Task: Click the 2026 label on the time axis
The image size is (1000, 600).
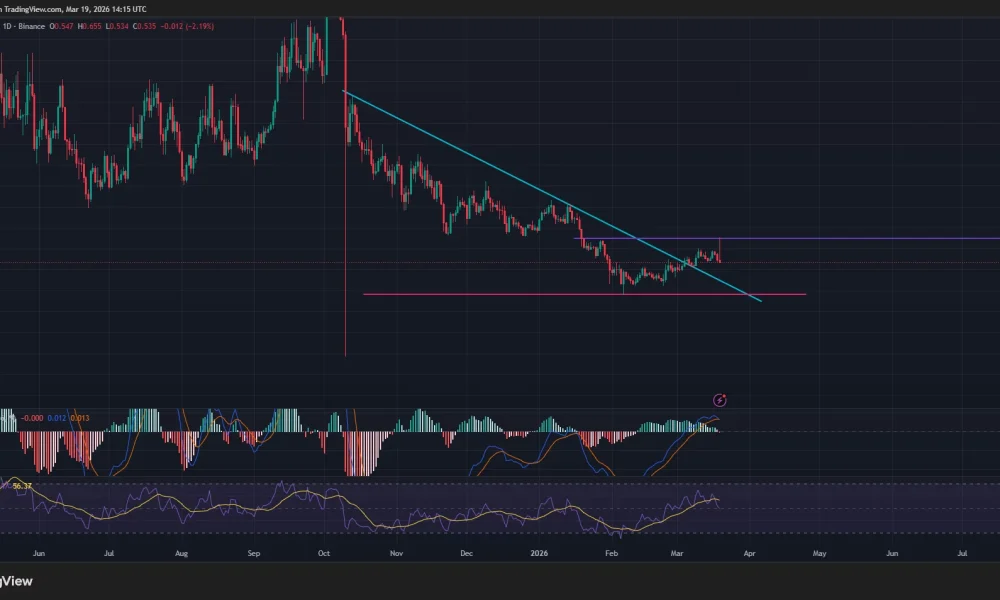Action: (541, 552)
